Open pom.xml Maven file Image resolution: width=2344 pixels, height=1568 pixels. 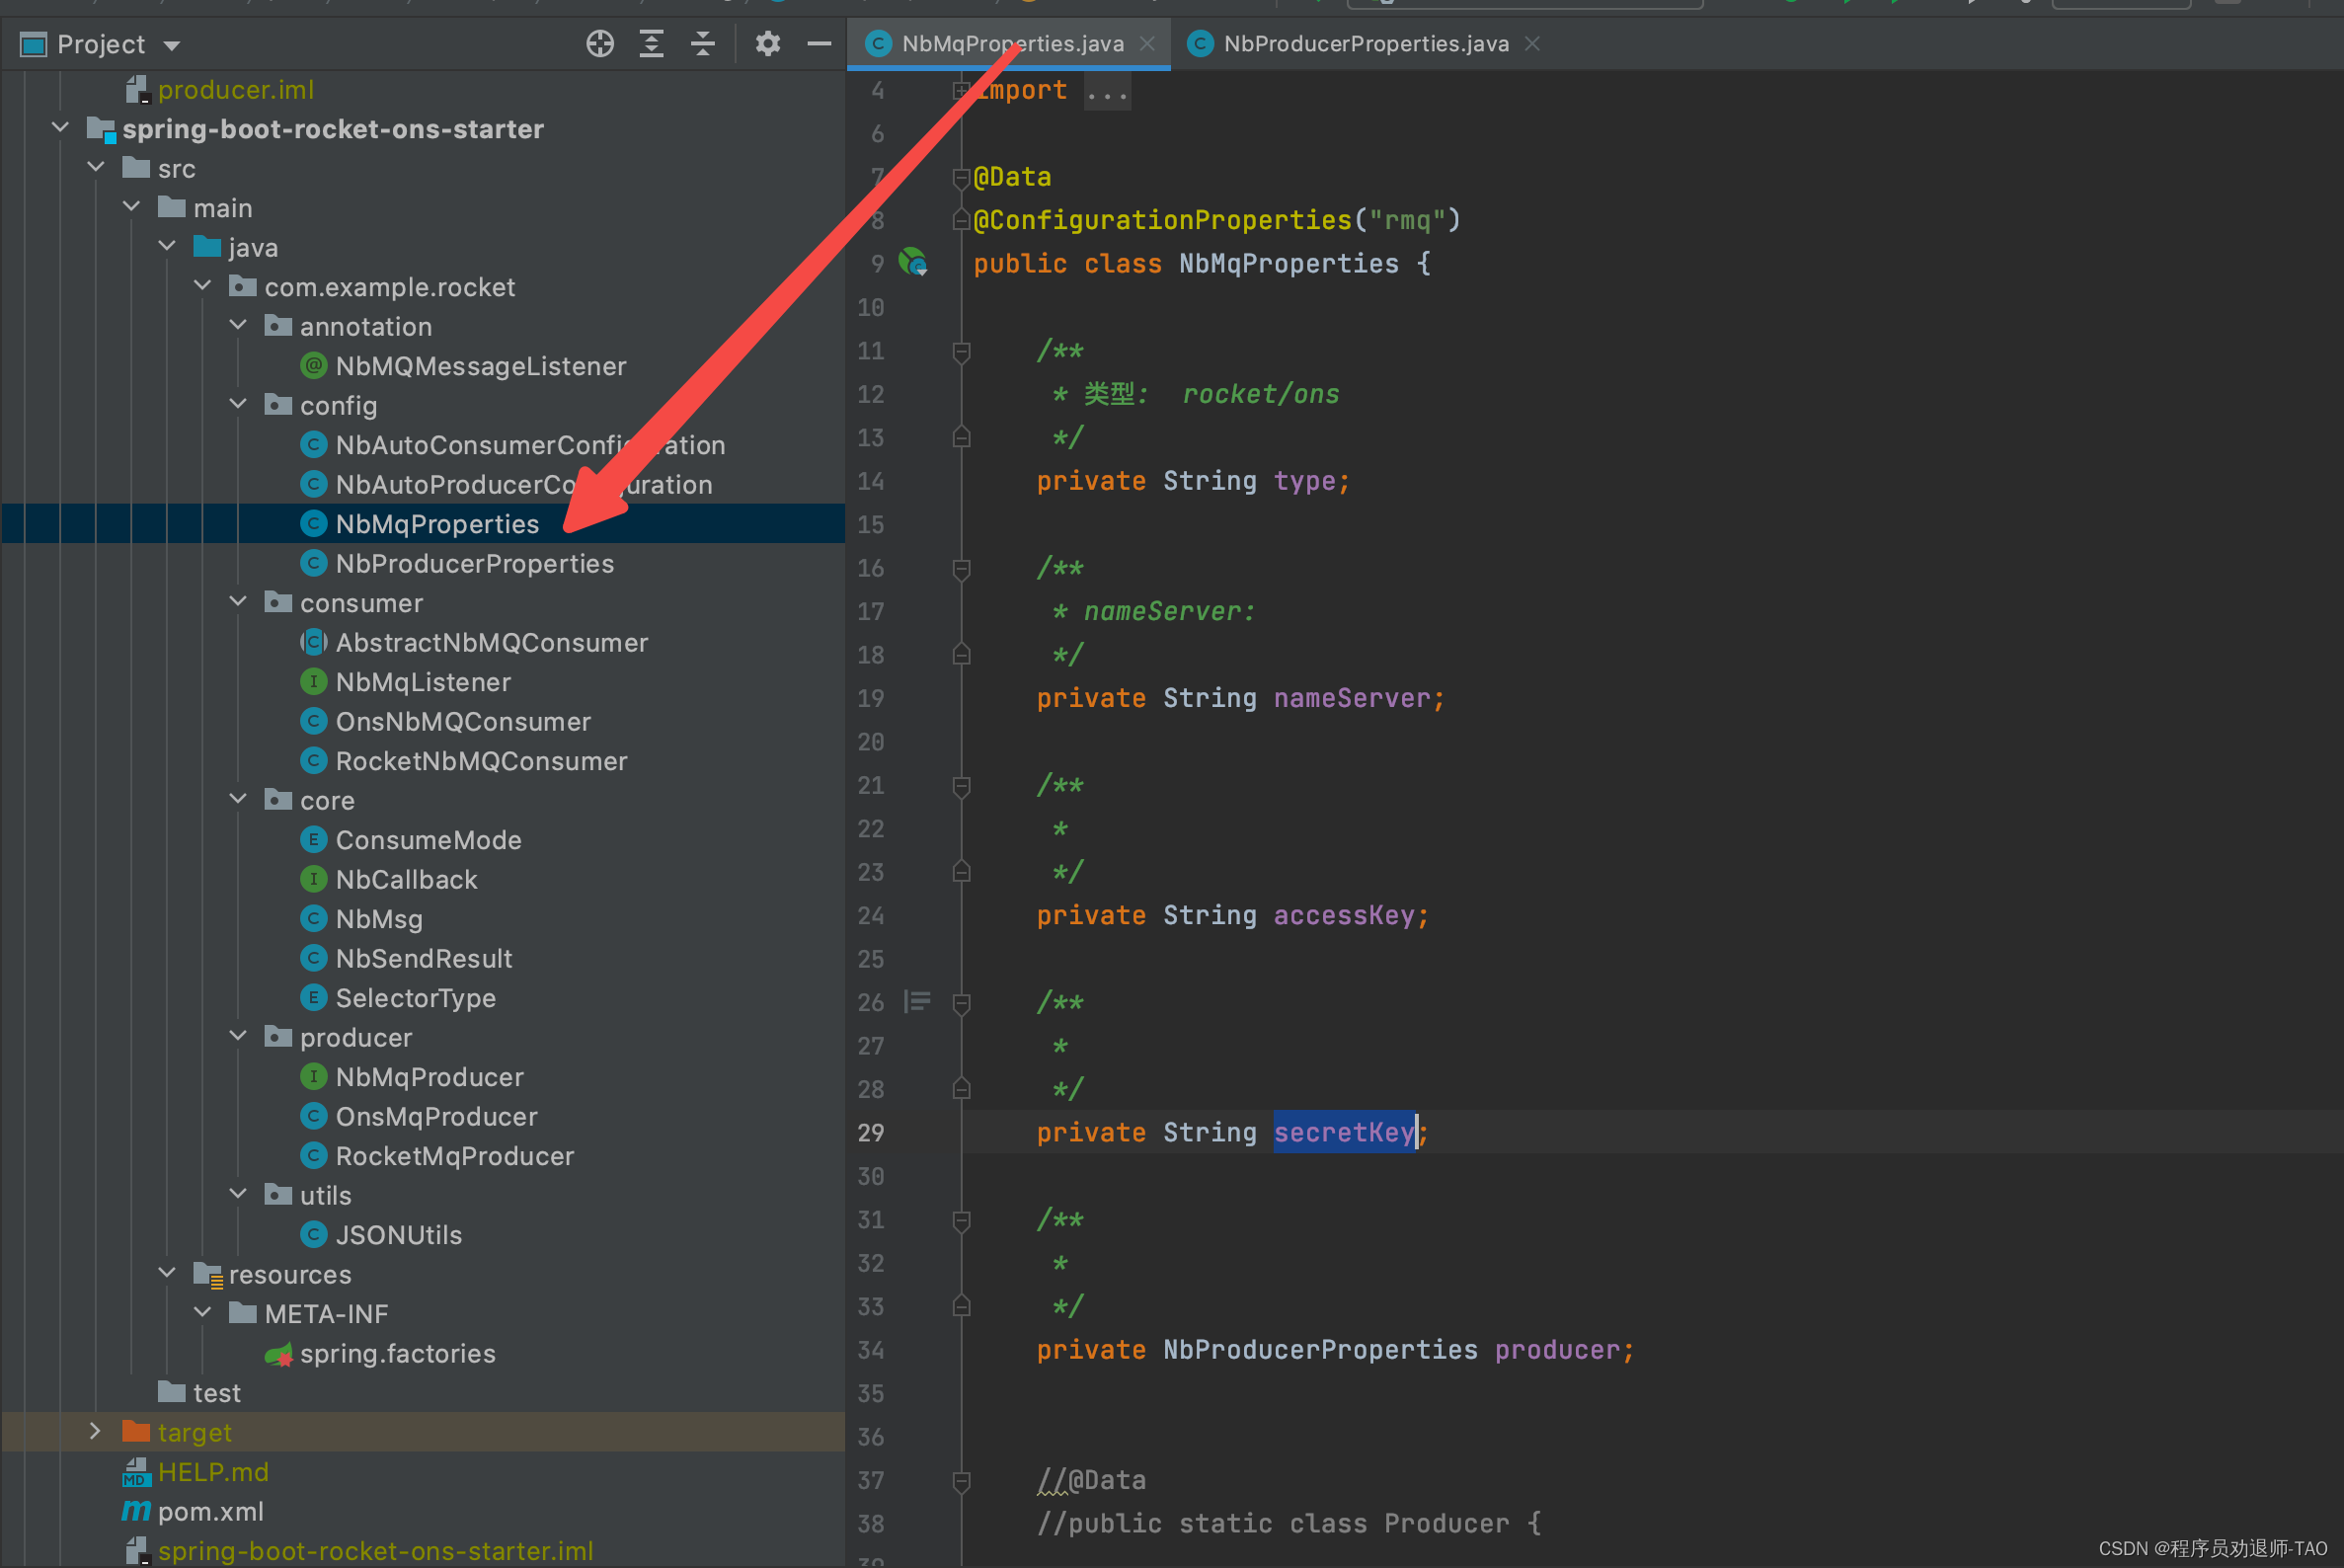(210, 1511)
